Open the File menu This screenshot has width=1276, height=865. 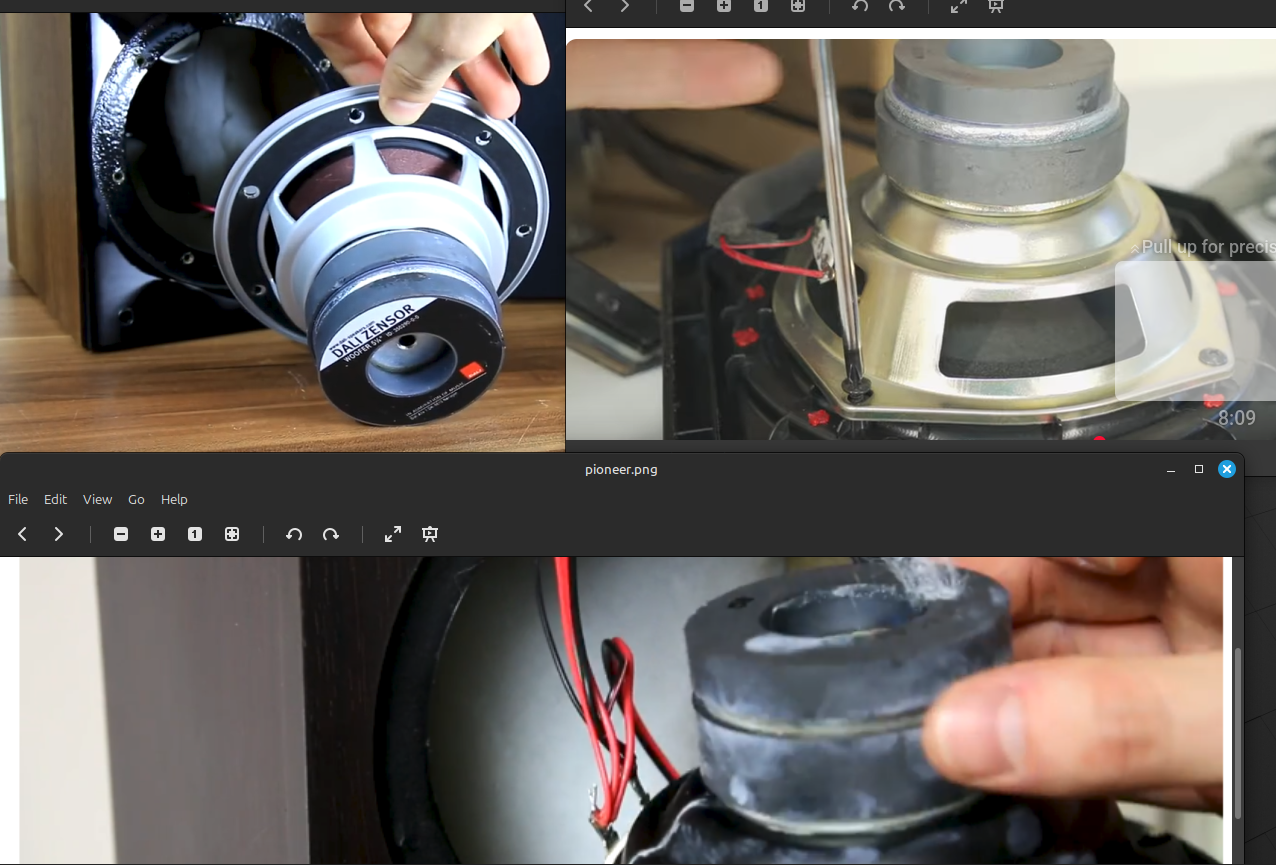tap(18, 499)
